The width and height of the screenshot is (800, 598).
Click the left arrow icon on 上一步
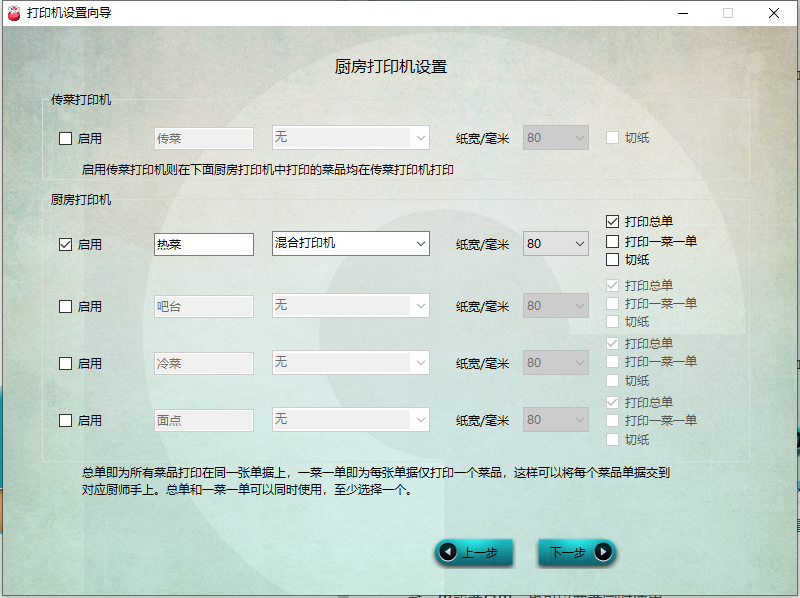coord(448,552)
